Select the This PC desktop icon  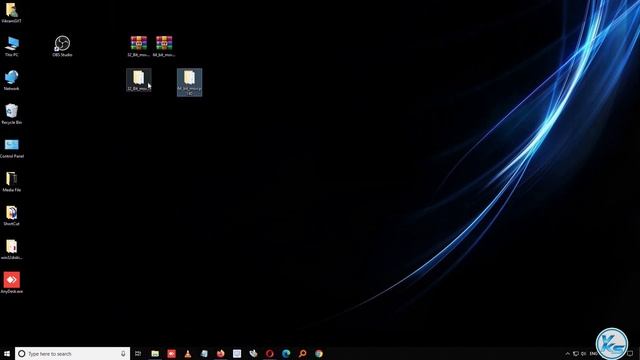coord(11,46)
